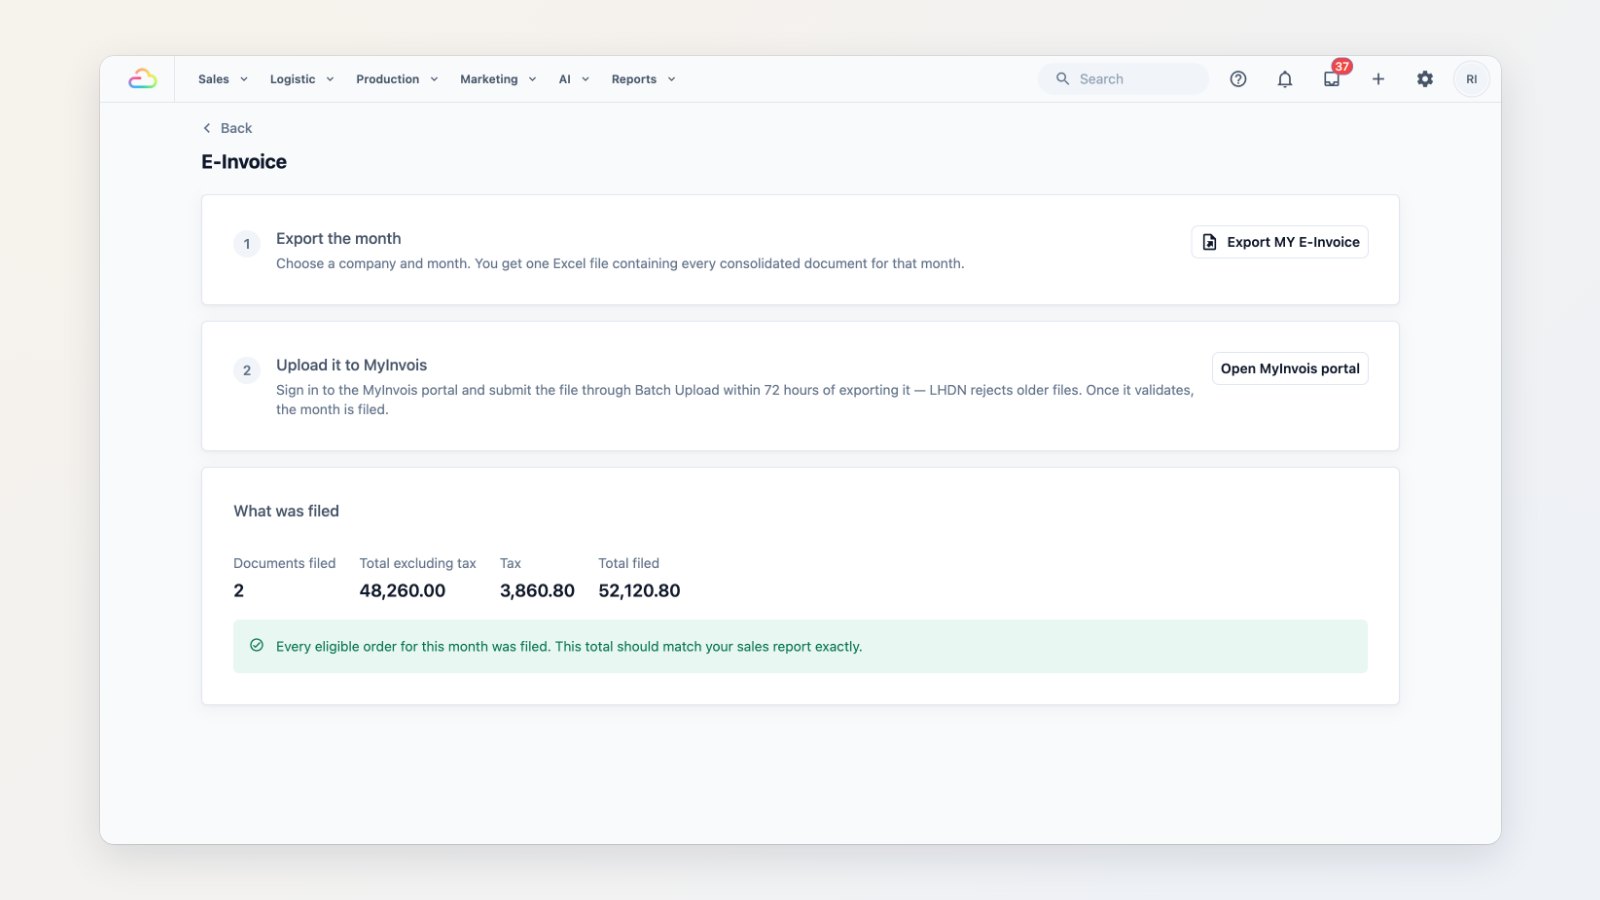This screenshot has height=900, width=1600.
Task: Open the inbox icon with 37 badge
Action: point(1332,79)
